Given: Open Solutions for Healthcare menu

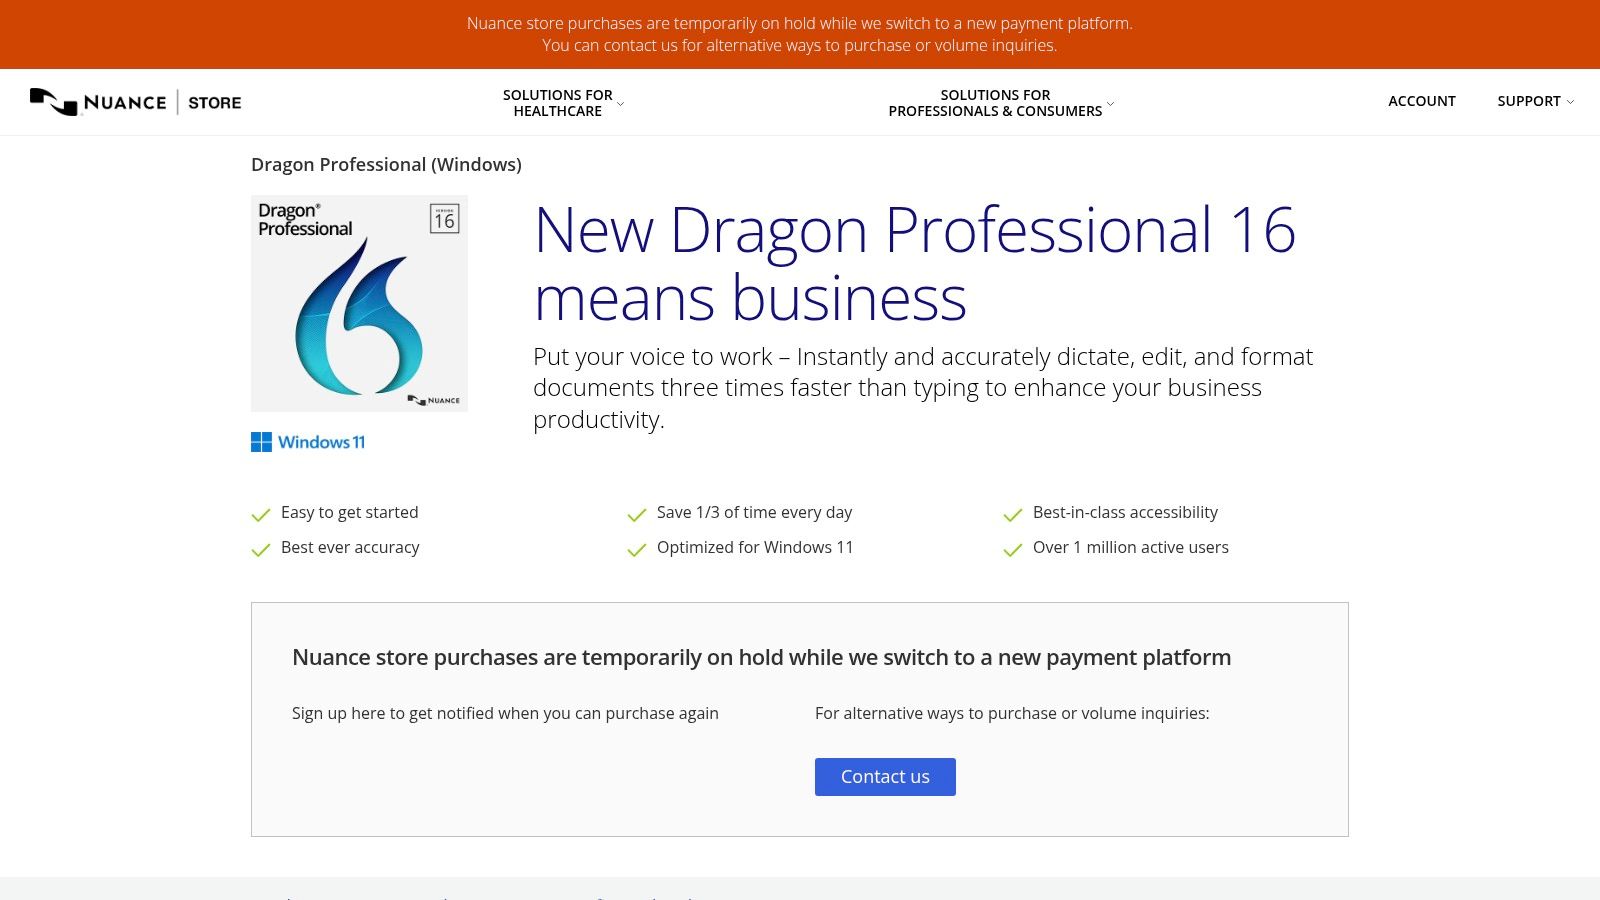Looking at the screenshot, I should (558, 103).
